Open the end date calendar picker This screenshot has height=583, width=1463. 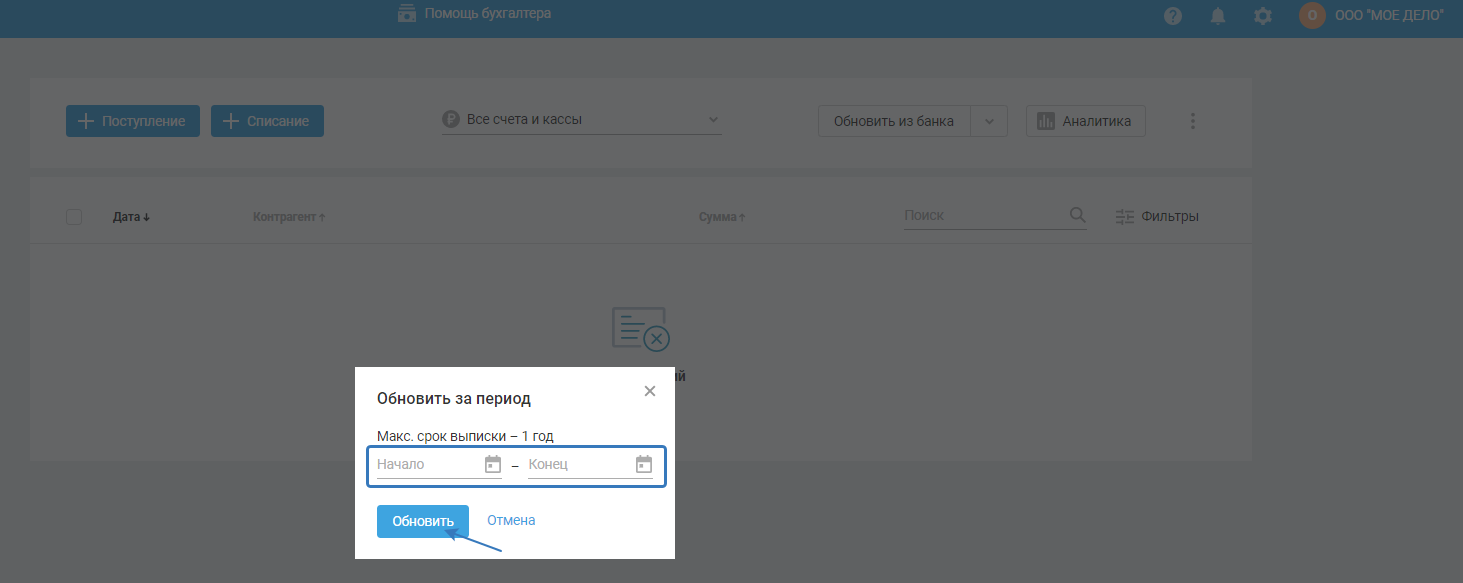[x=644, y=464]
